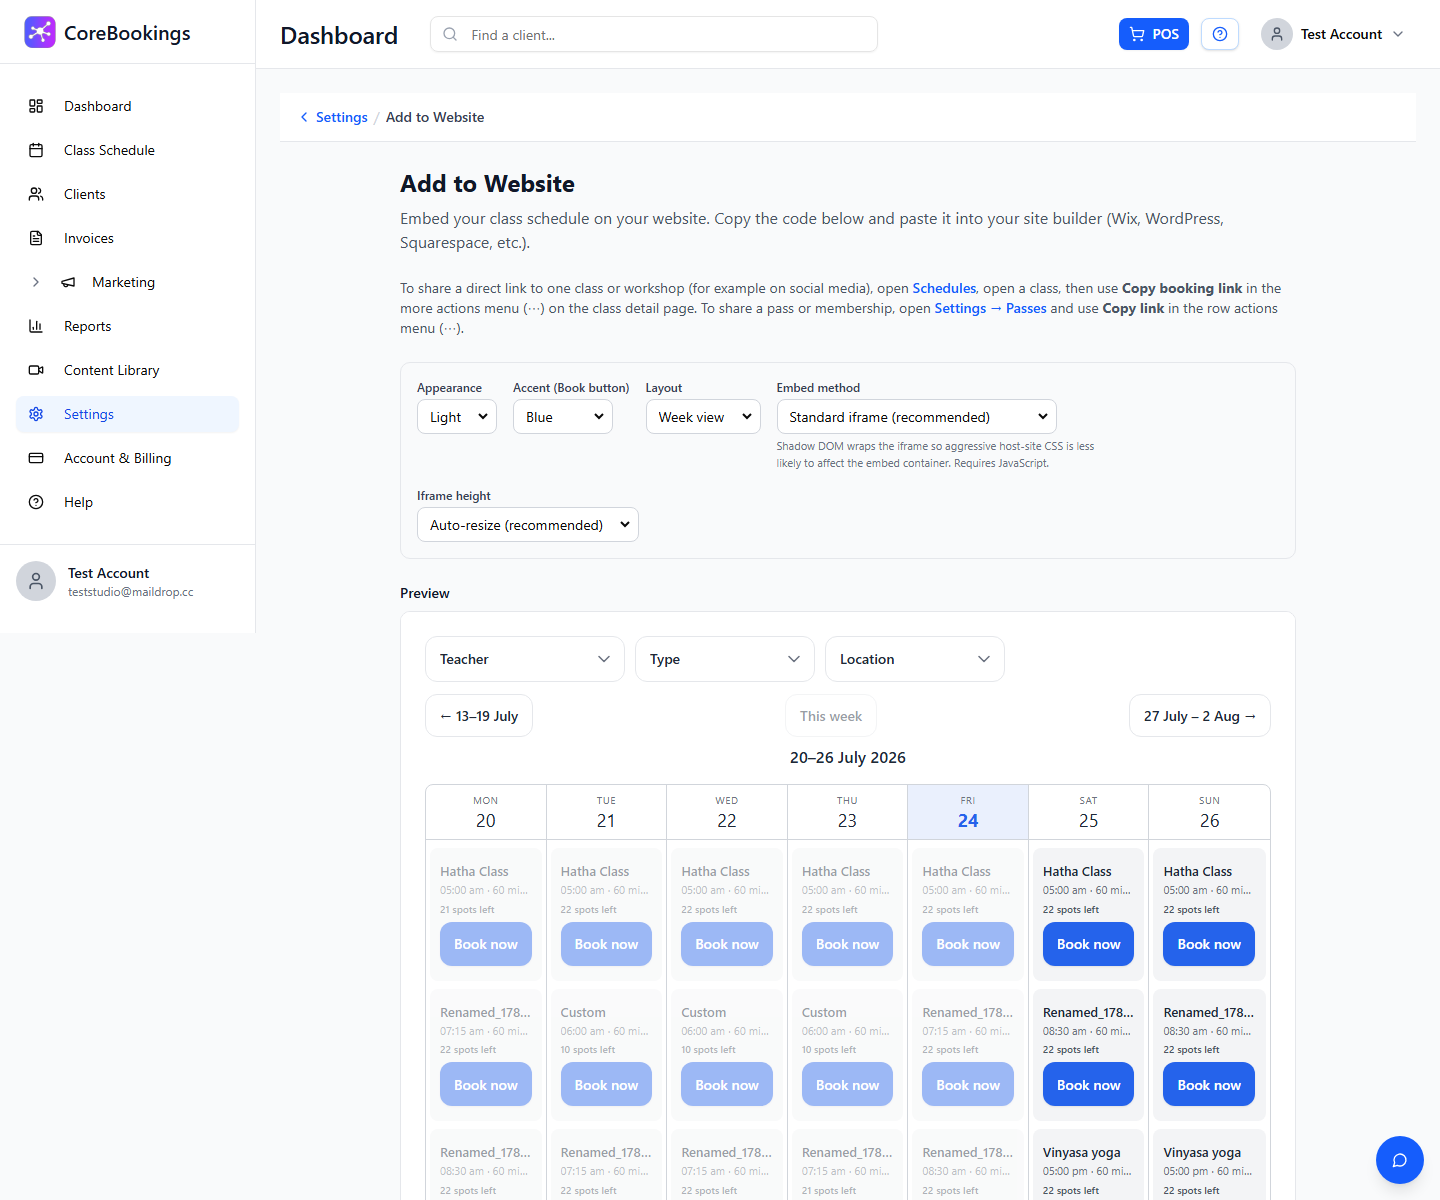Book now for Saturday 25 Renamed_178 class
The height and width of the screenshot is (1200, 1440).
(x=1088, y=1085)
